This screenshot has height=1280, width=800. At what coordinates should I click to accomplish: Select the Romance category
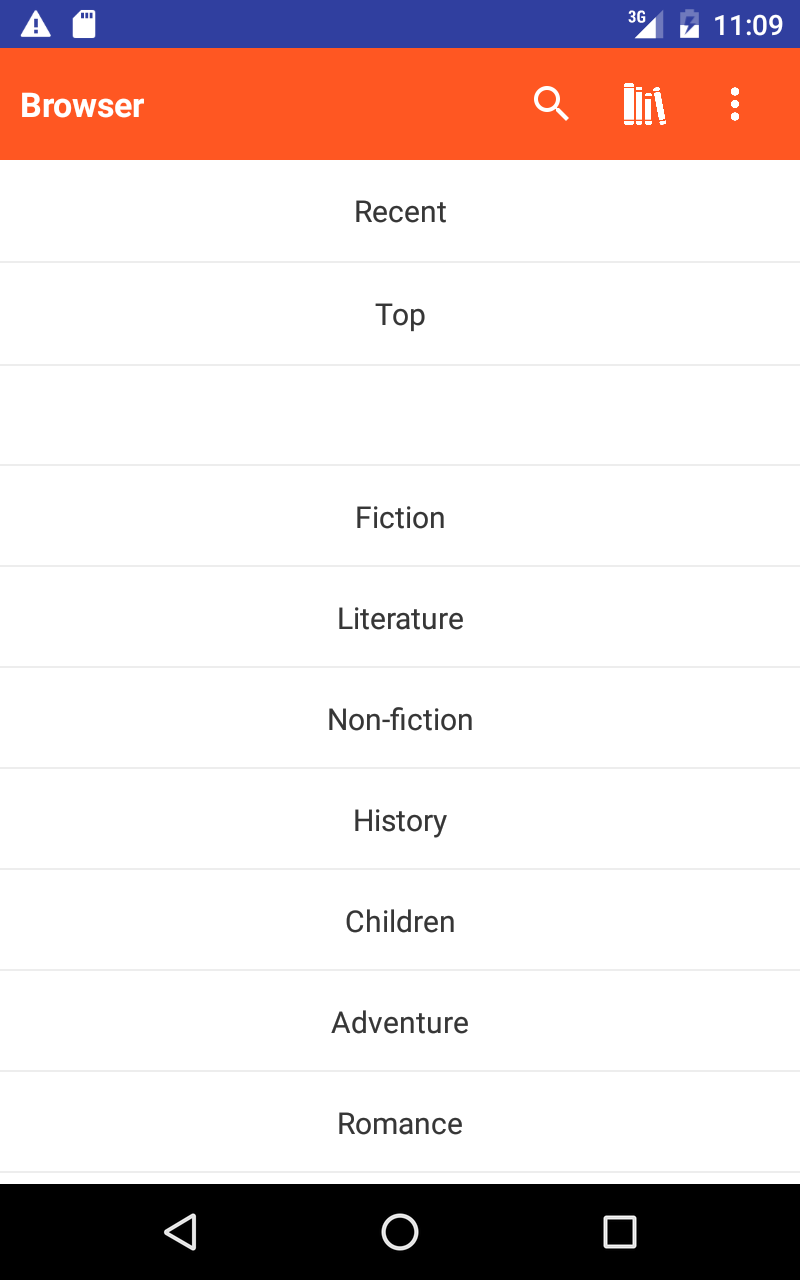(400, 1123)
